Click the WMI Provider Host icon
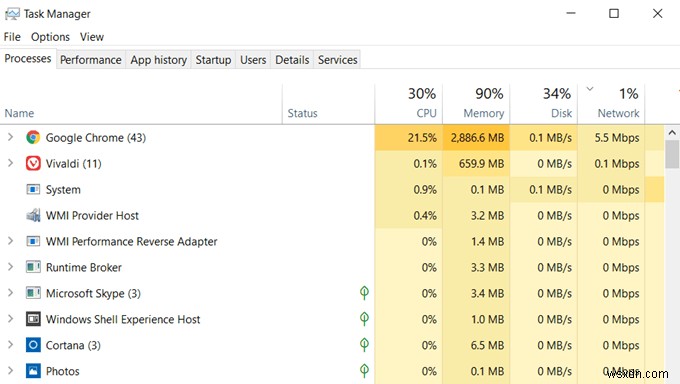Viewport: 680px width, 384px height. [x=33, y=215]
